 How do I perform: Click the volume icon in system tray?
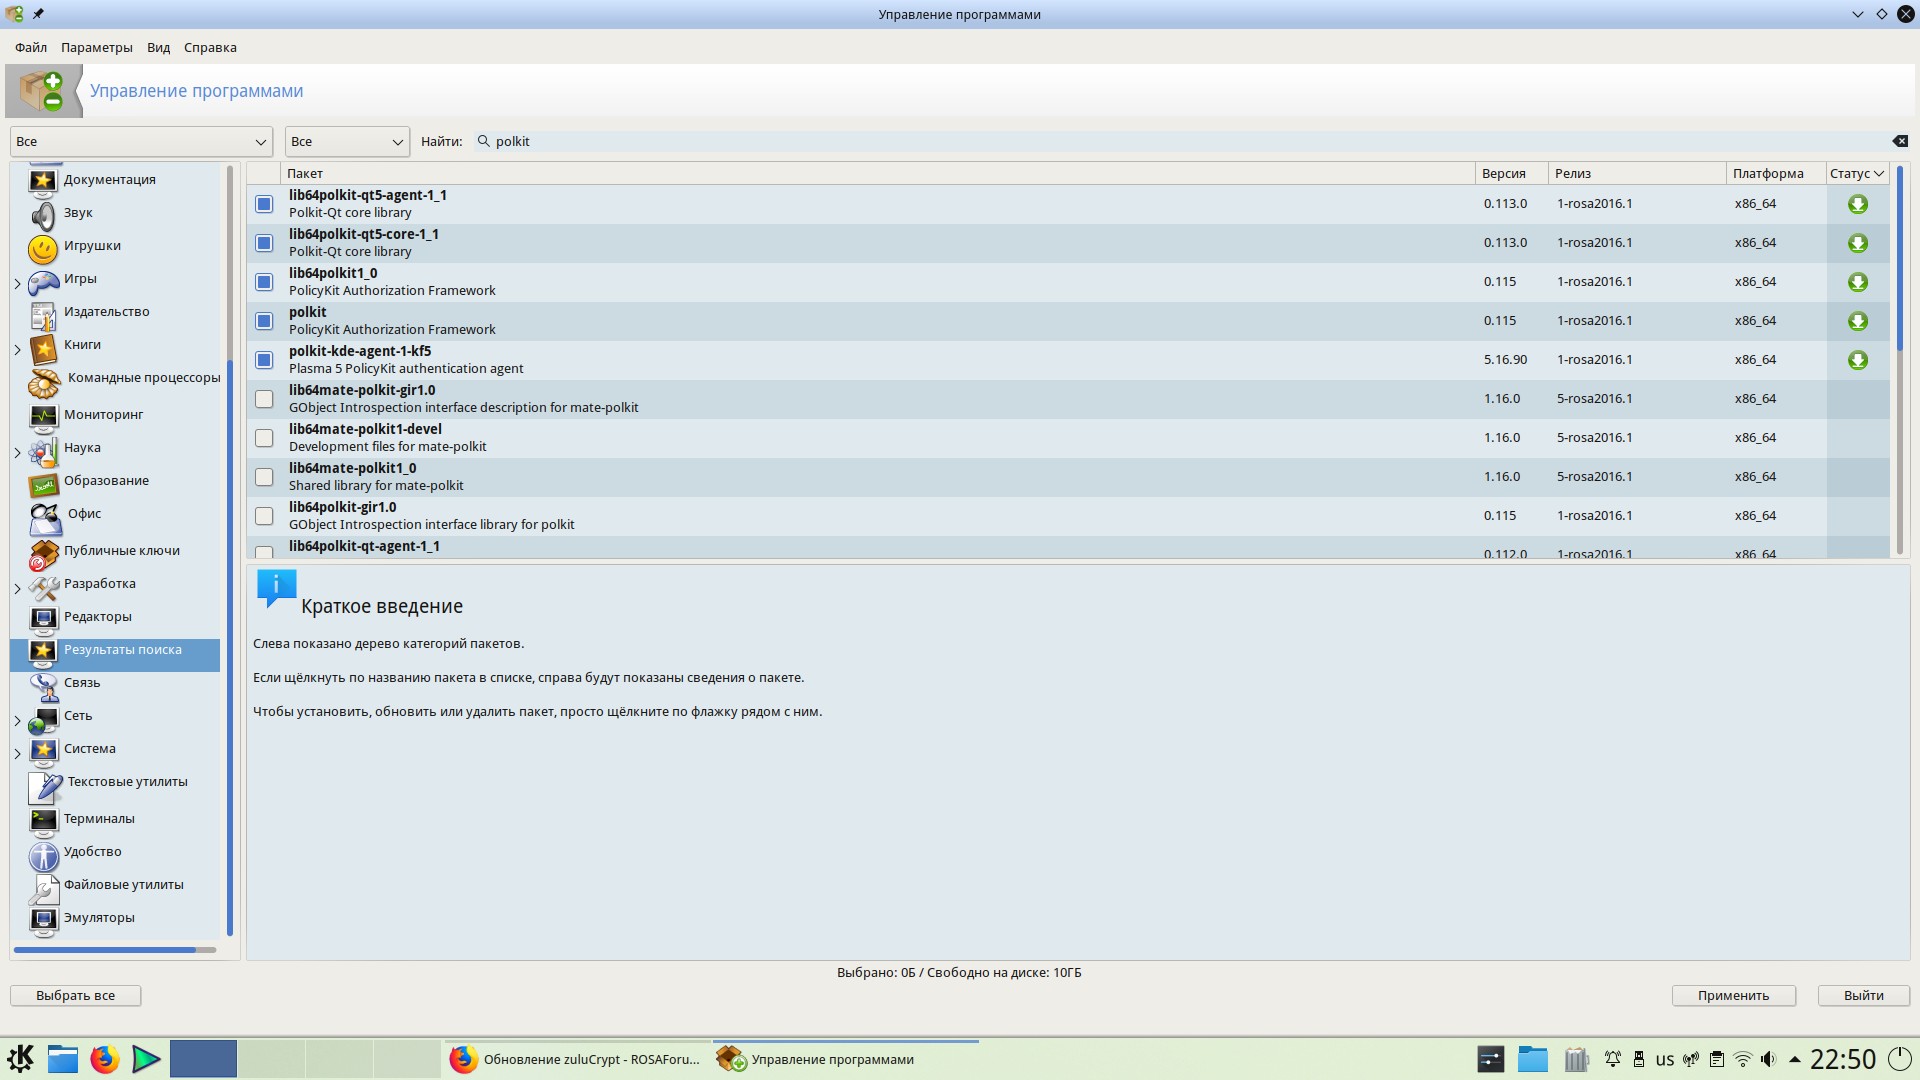[x=1768, y=1059]
